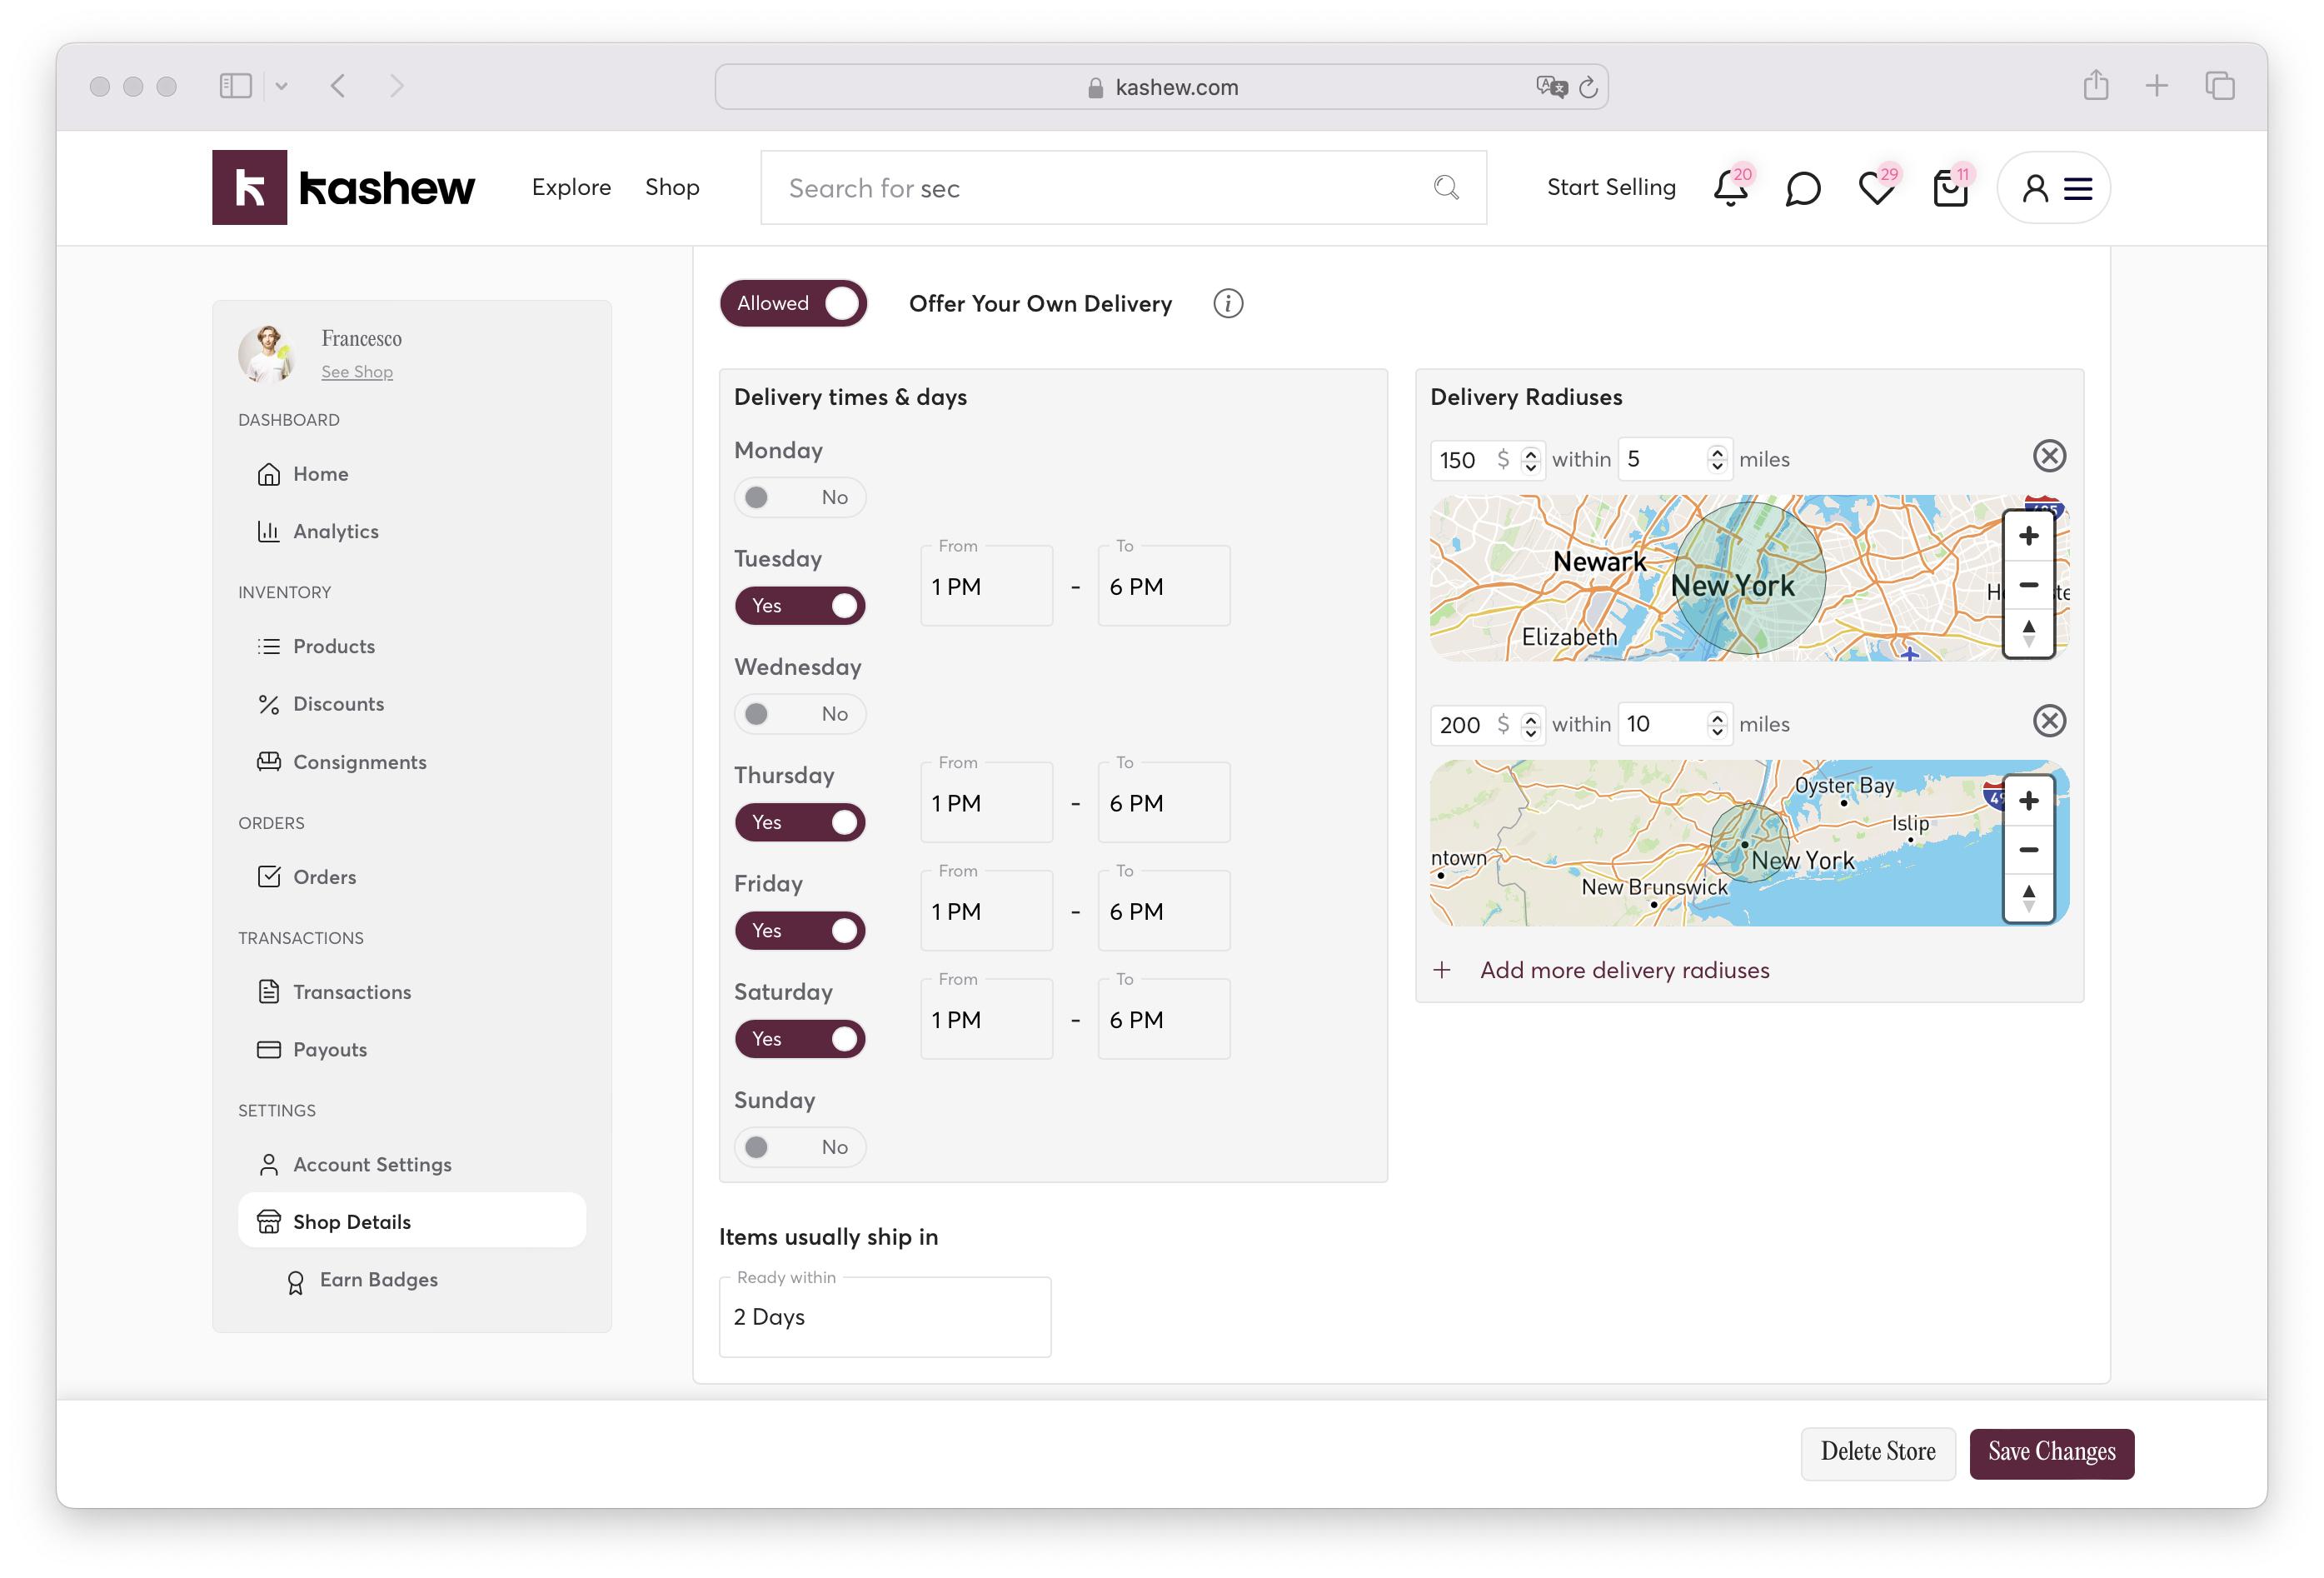Disable Tuesday delivery toggle

click(799, 605)
